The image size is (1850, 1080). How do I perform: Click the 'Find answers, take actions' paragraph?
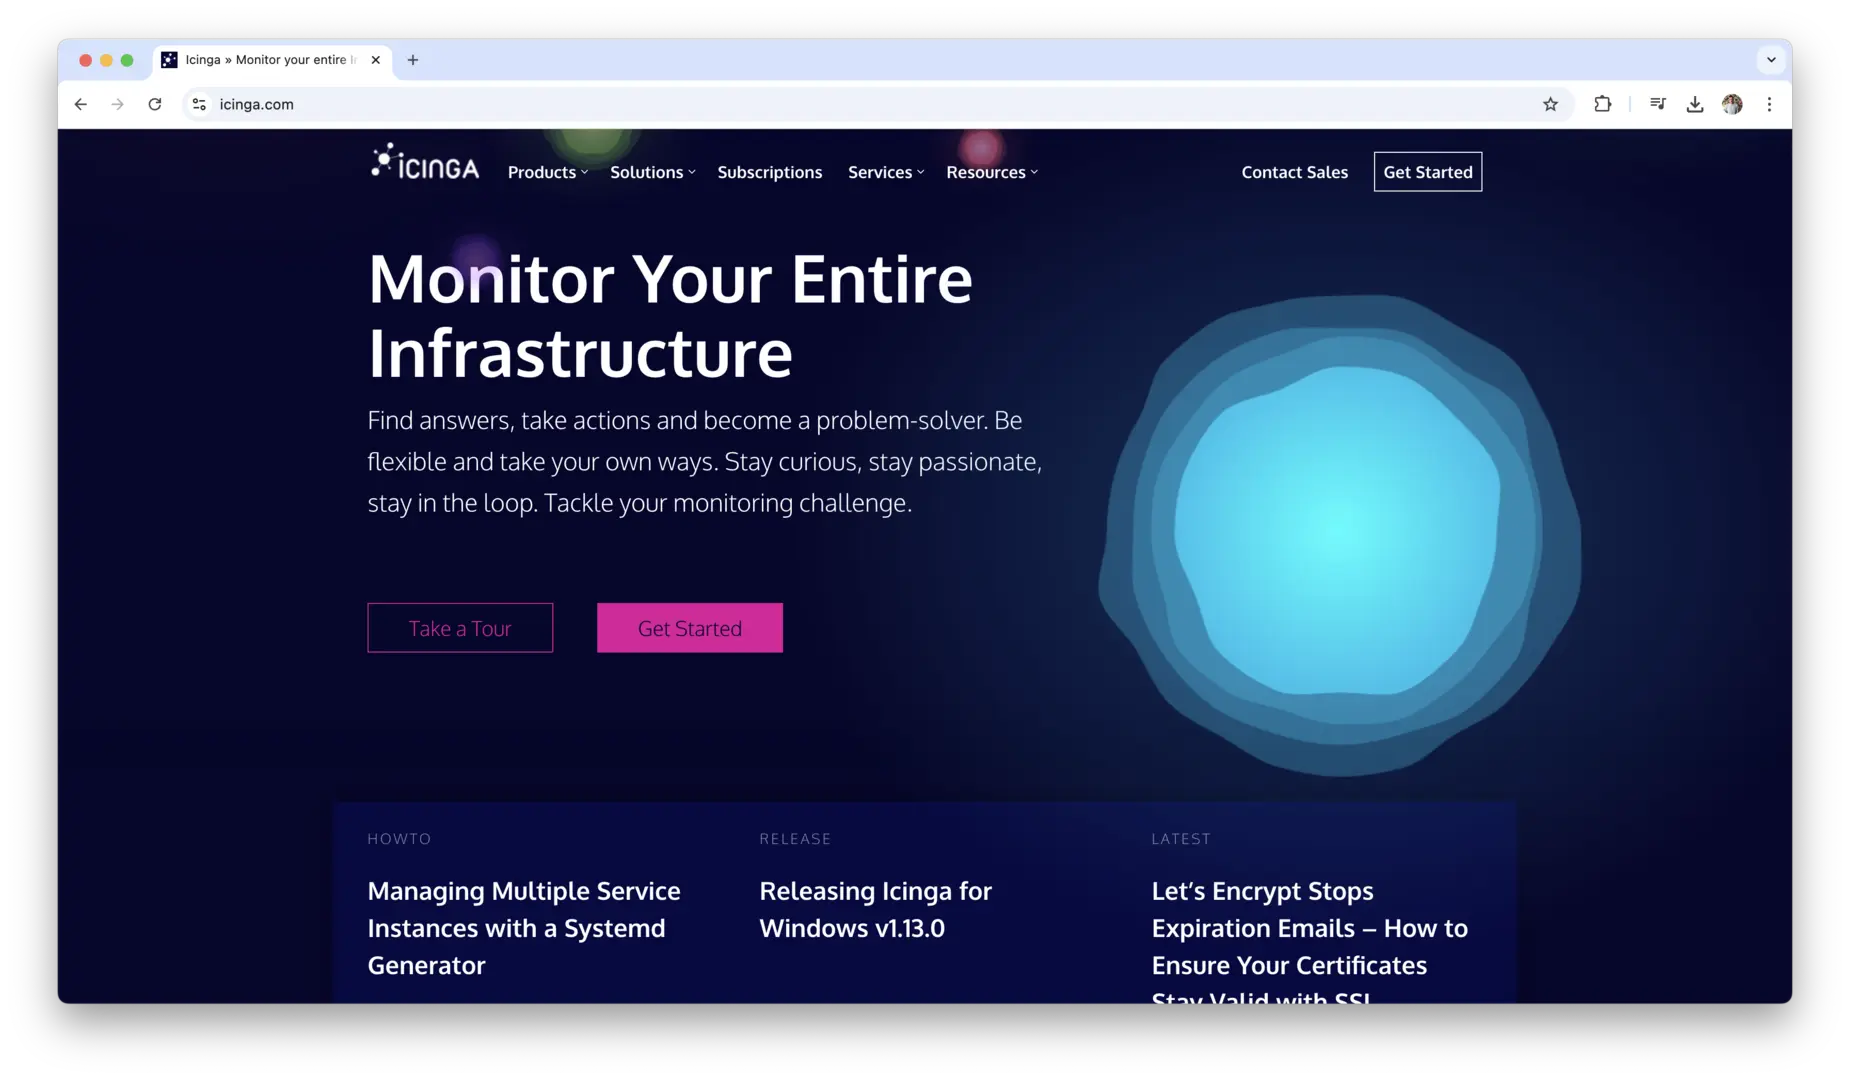coord(705,461)
